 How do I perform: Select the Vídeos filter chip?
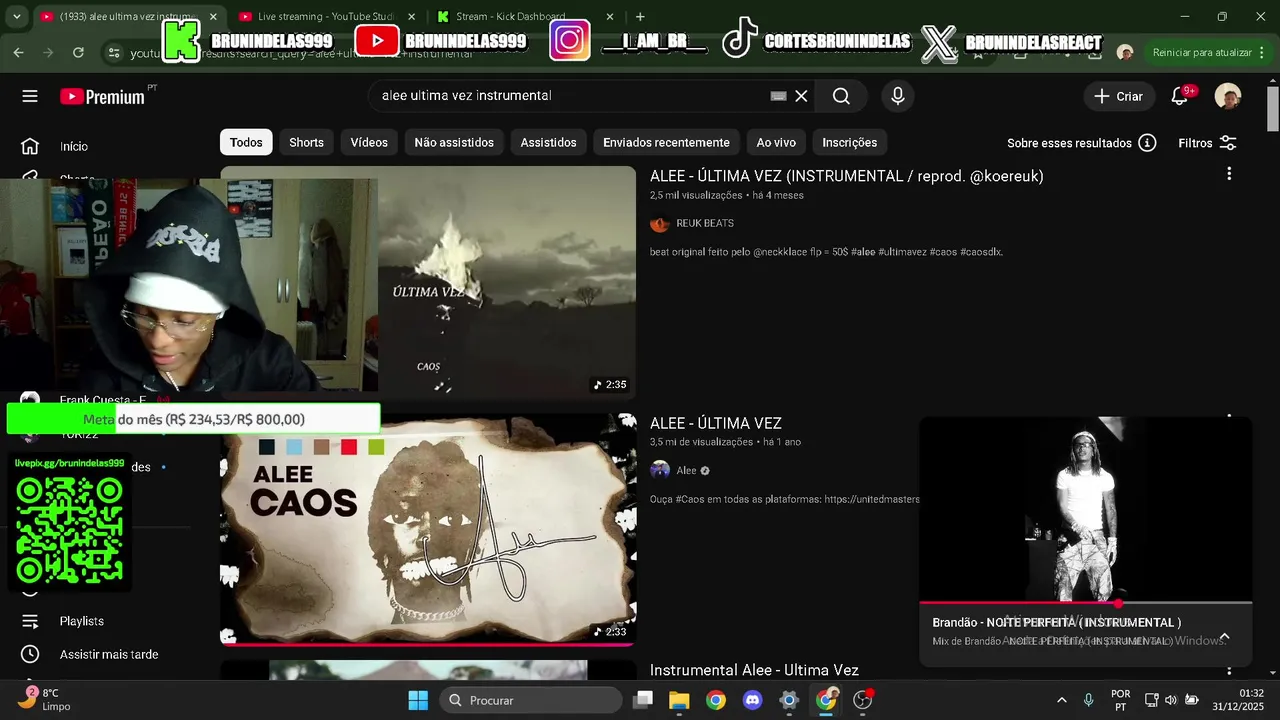(x=369, y=142)
